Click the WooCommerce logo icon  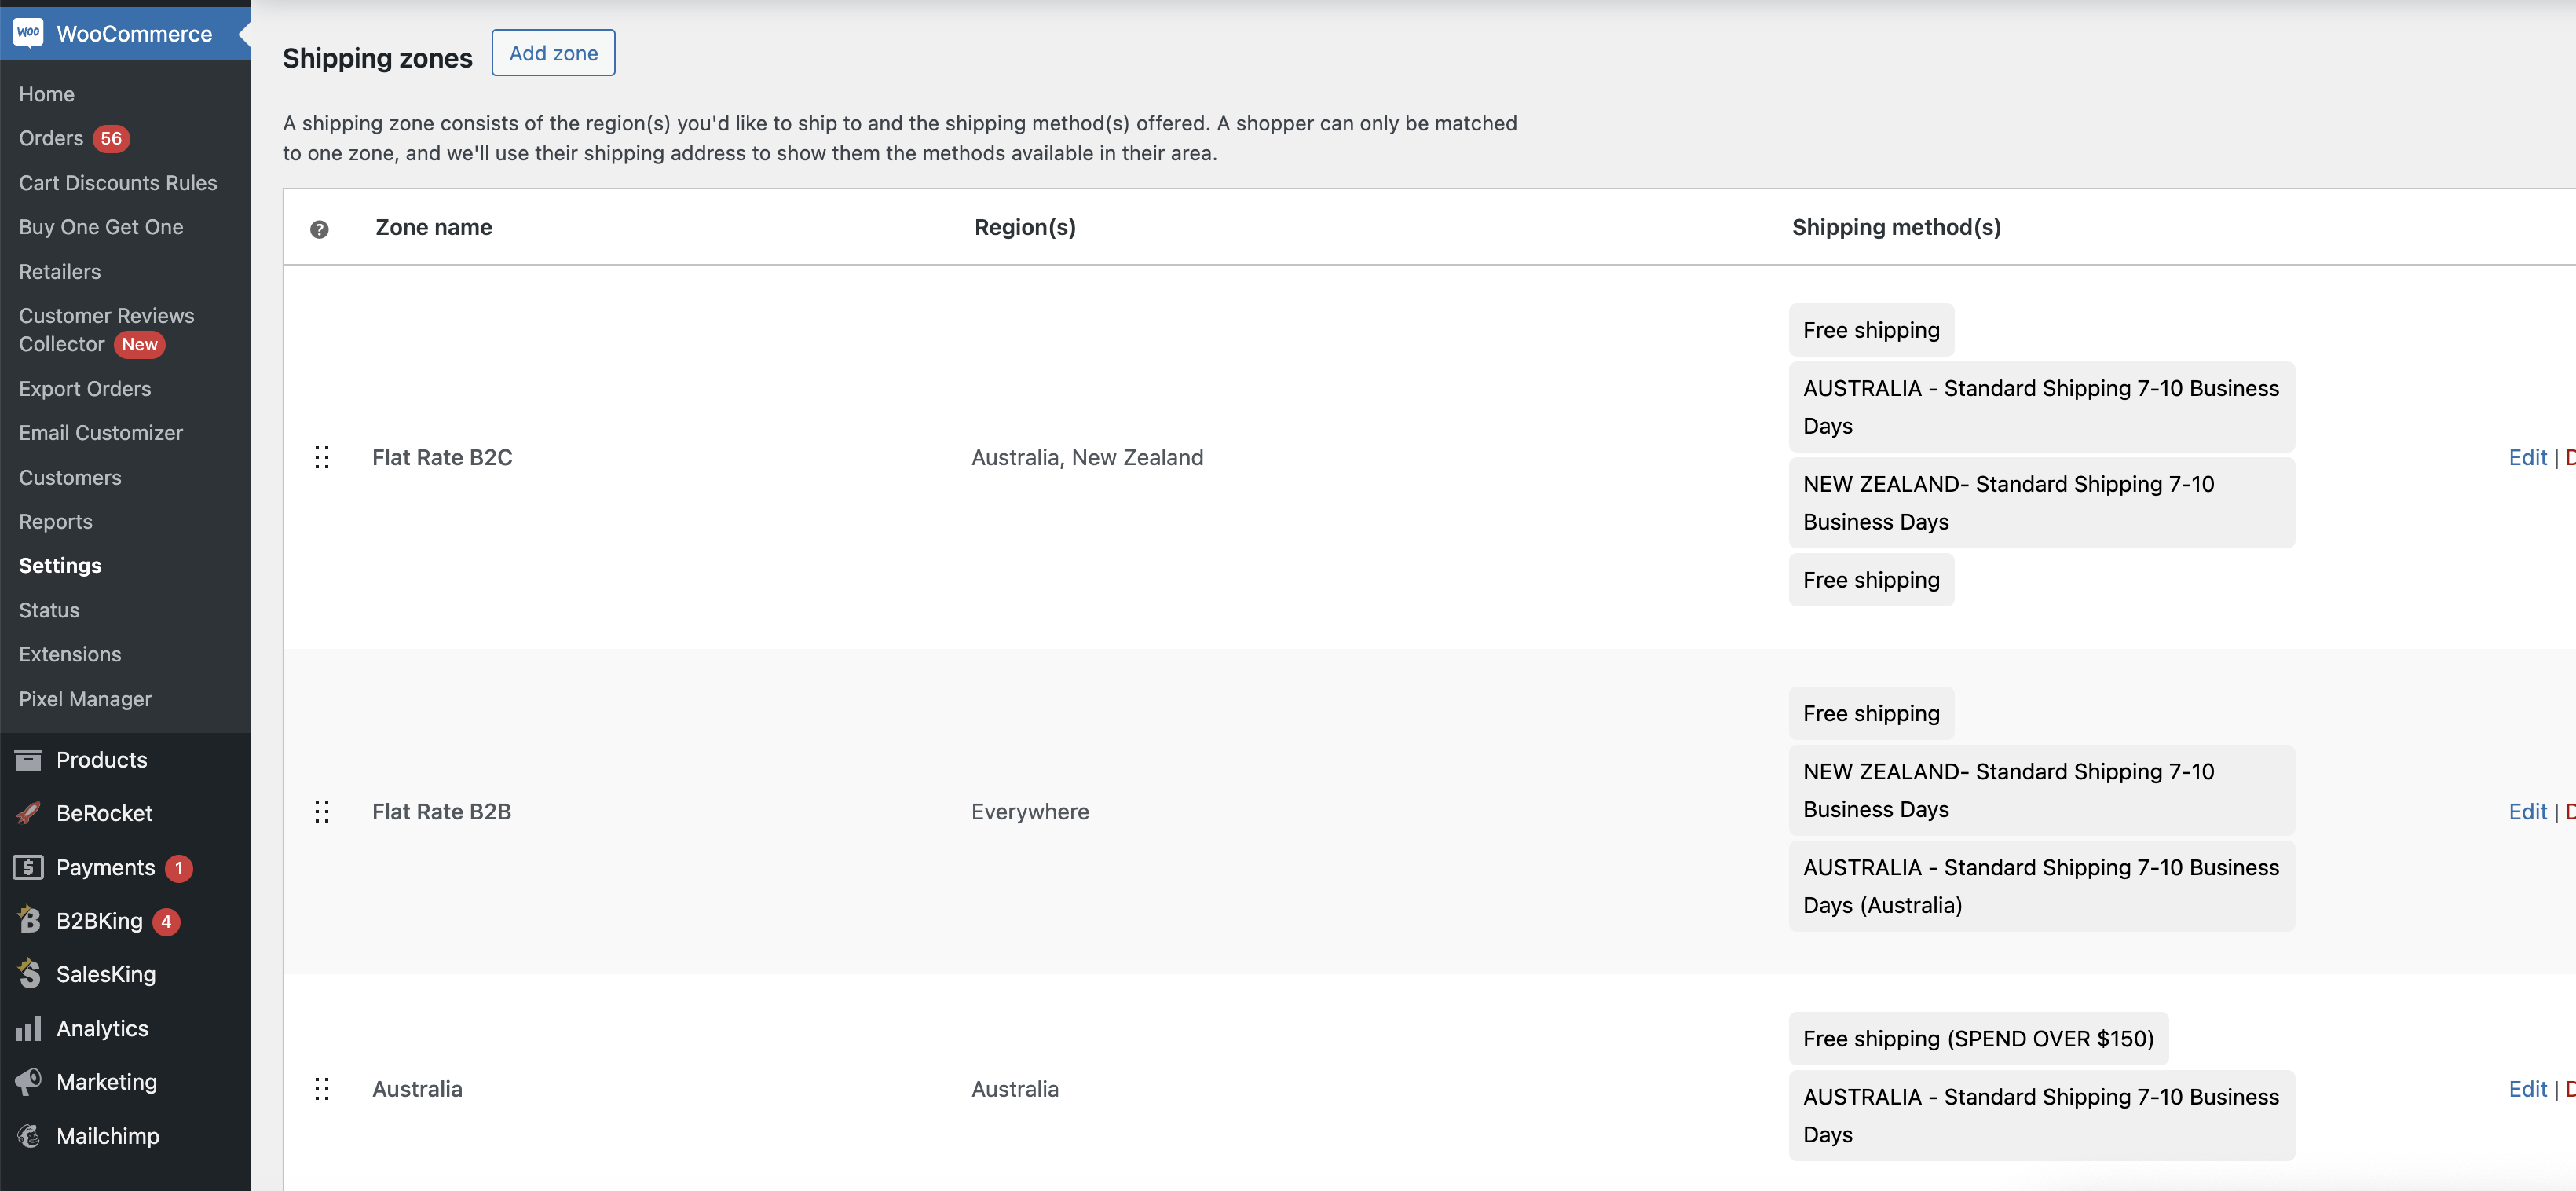pos(28,33)
